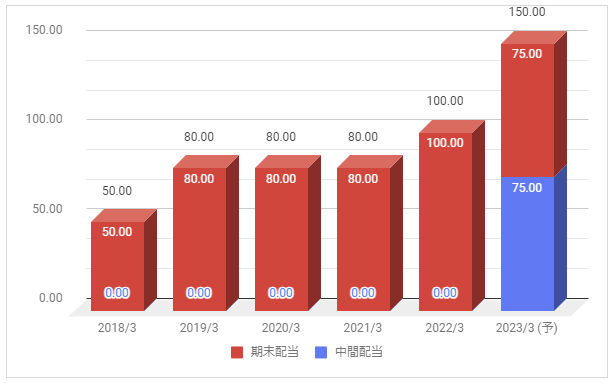The image size is (613, 383).
Task: Click the 150.00 y-axis tick label
Action: (x=44, y=30)
